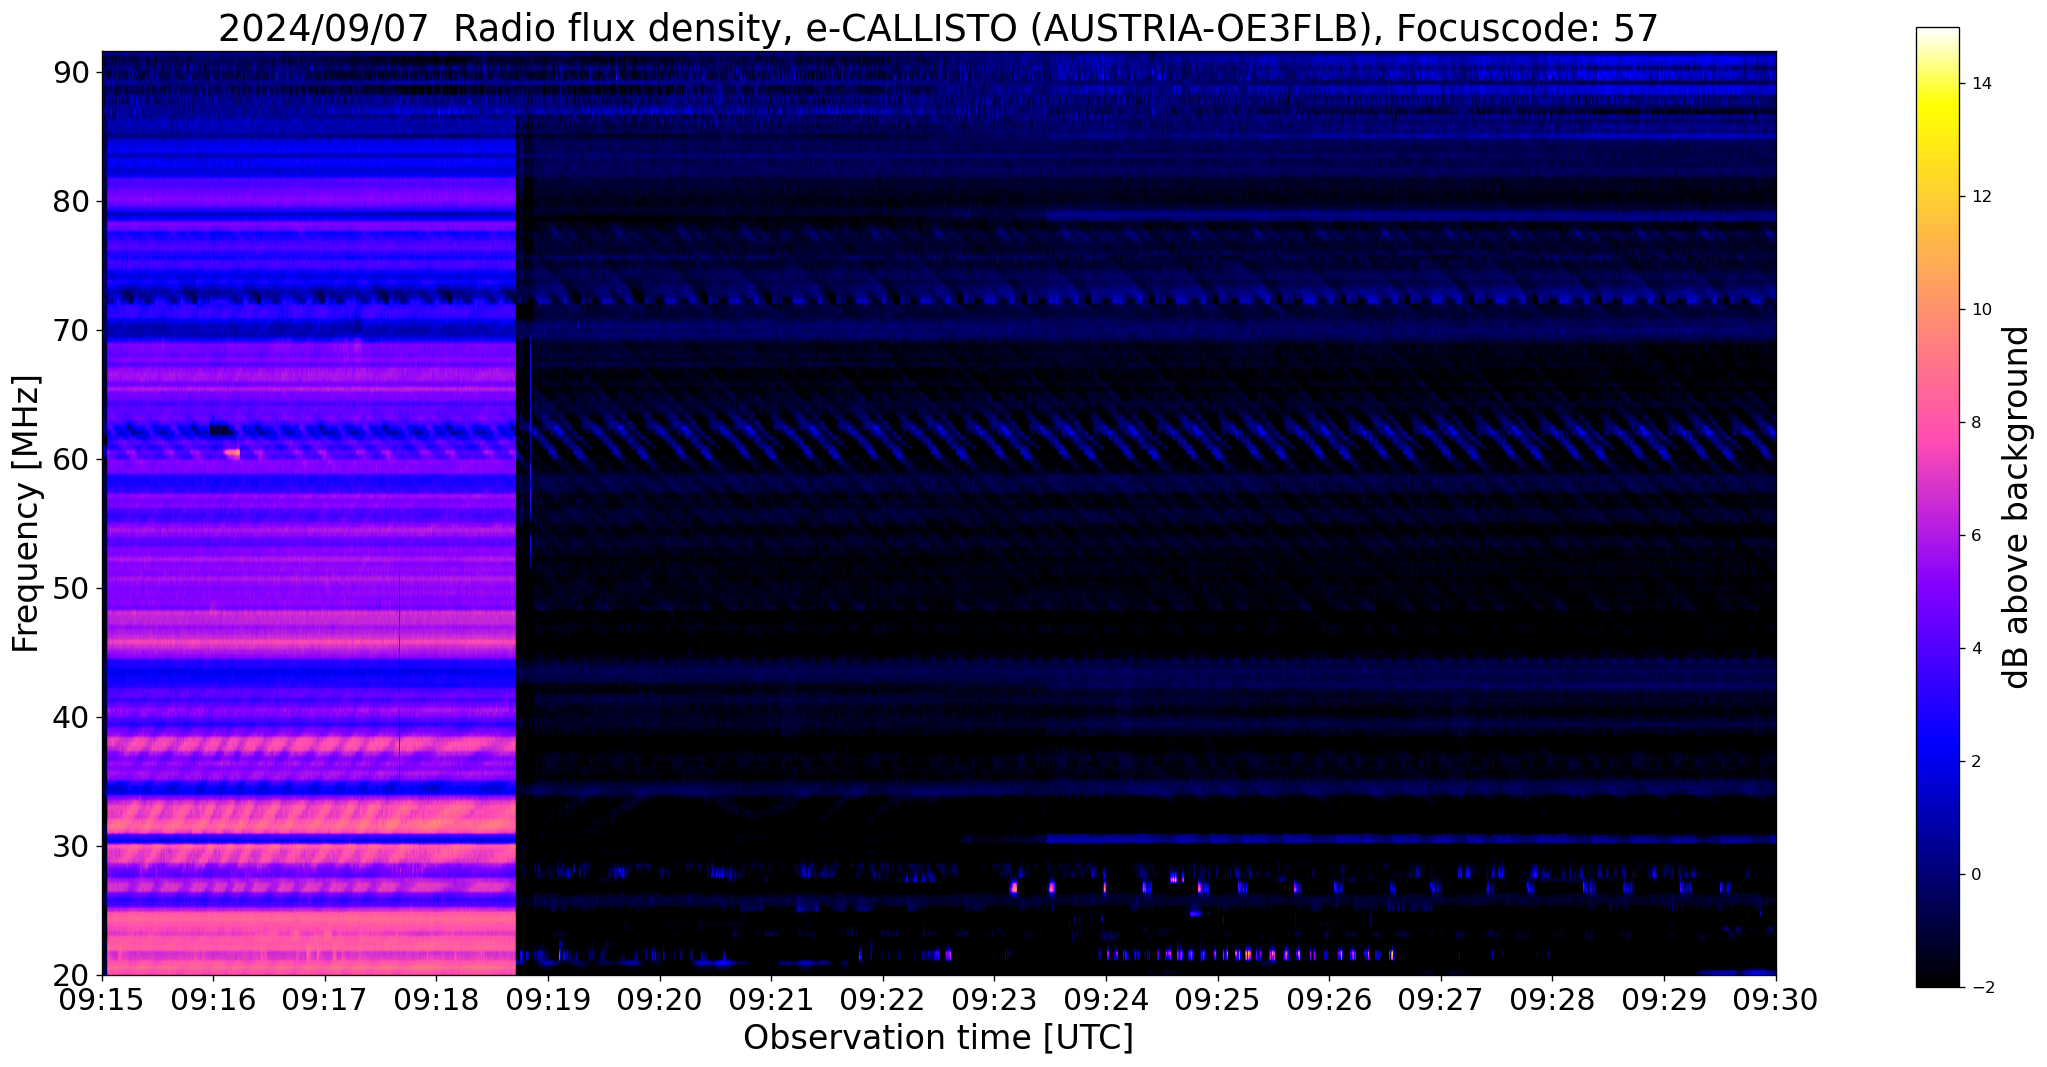Click the 90 MHz frequency tick label
The width and height of the screenshot is (2047, 1067).
tap(71, 72)
